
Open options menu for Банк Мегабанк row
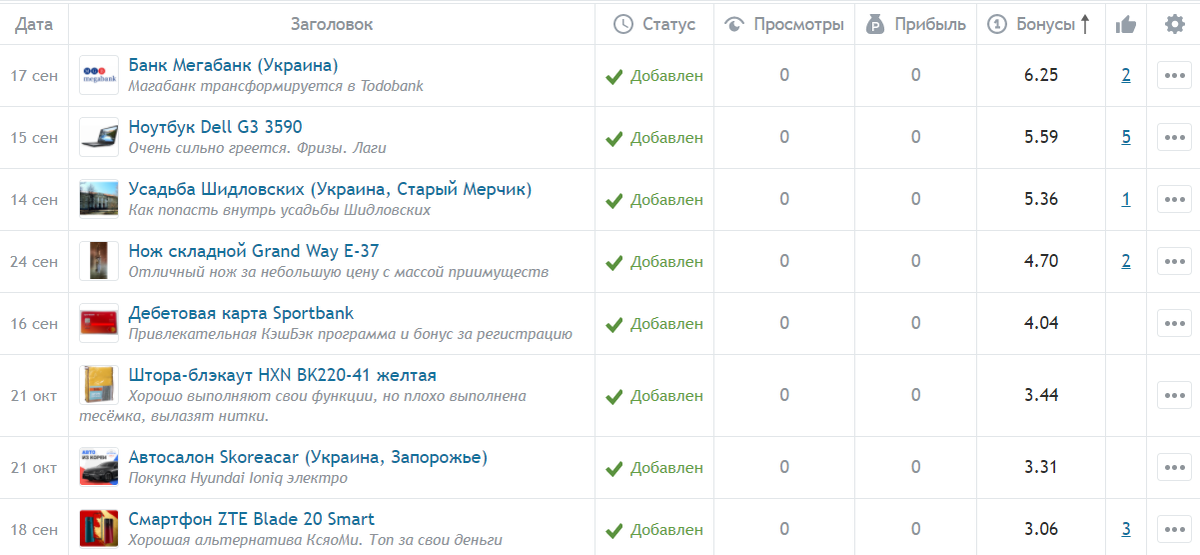1174,76
